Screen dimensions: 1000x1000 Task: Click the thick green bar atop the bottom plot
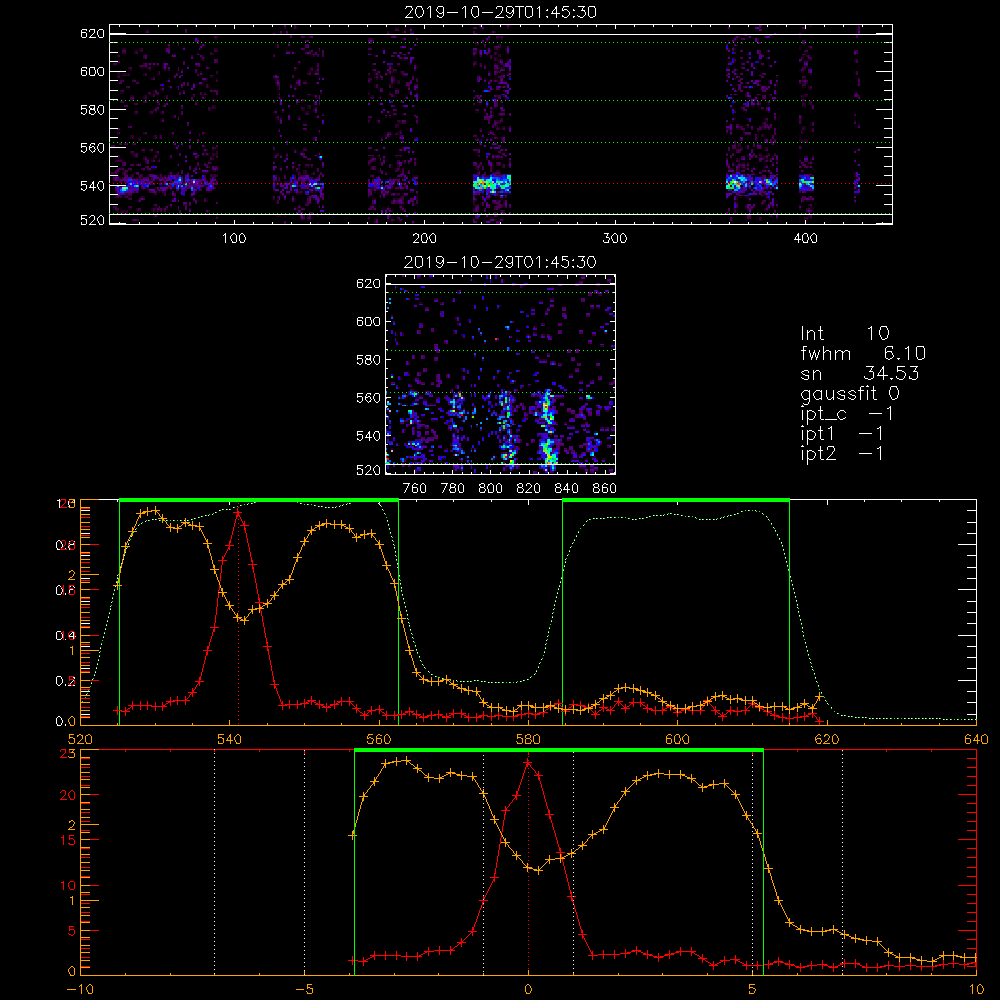(x=559, y=751)
